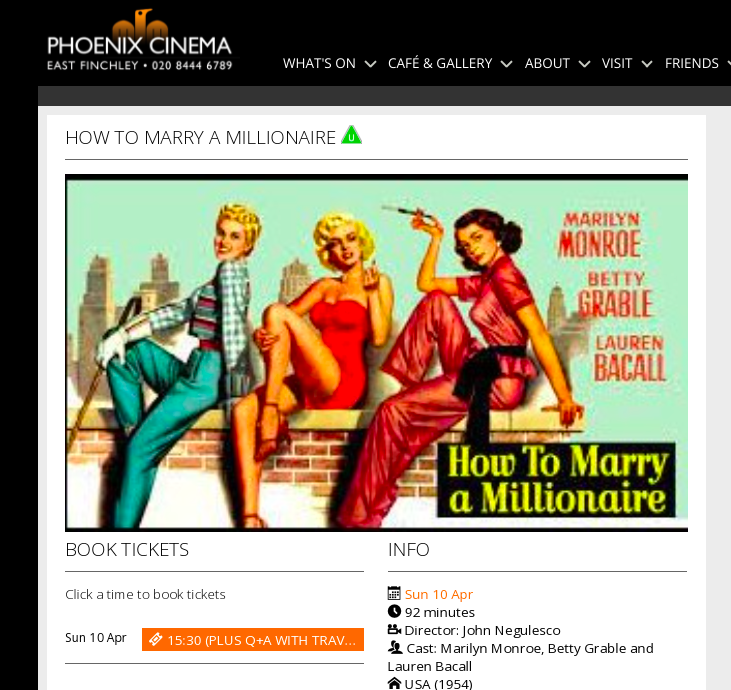Open the Friends menu item
This screenshot has width=731, height=690.
coord(691,63)
